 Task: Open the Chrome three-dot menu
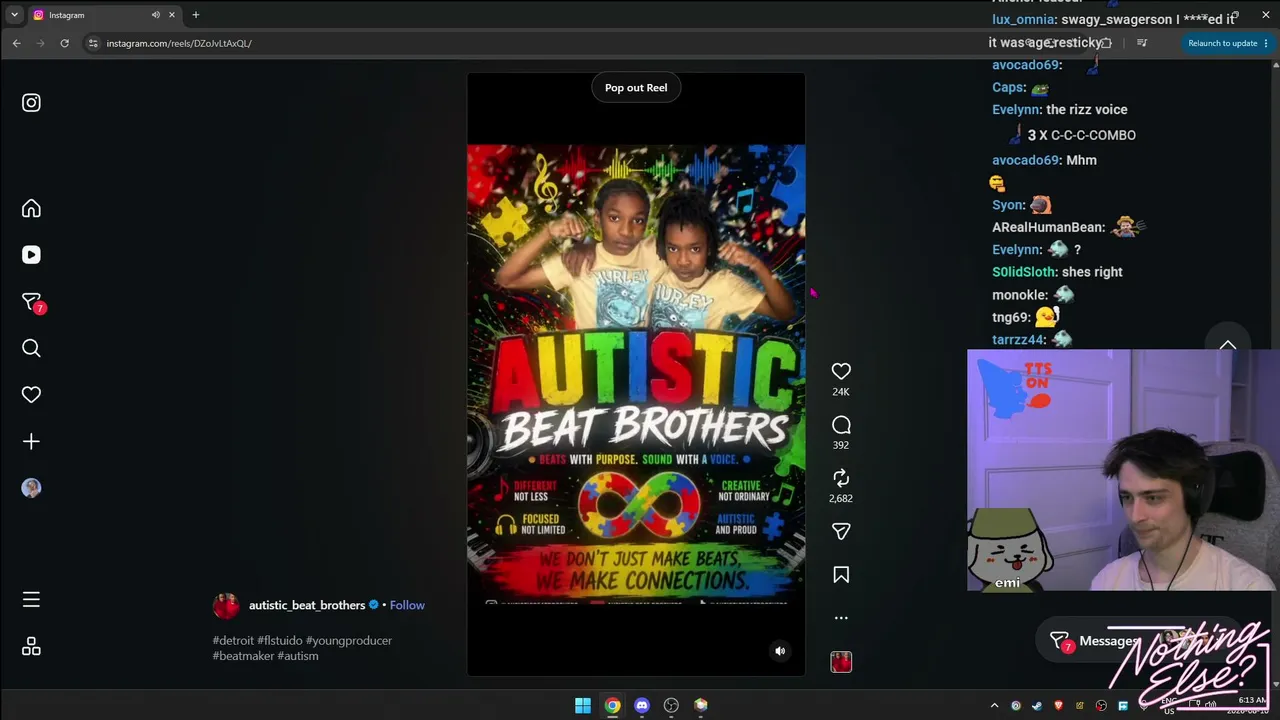(1267, 43)
